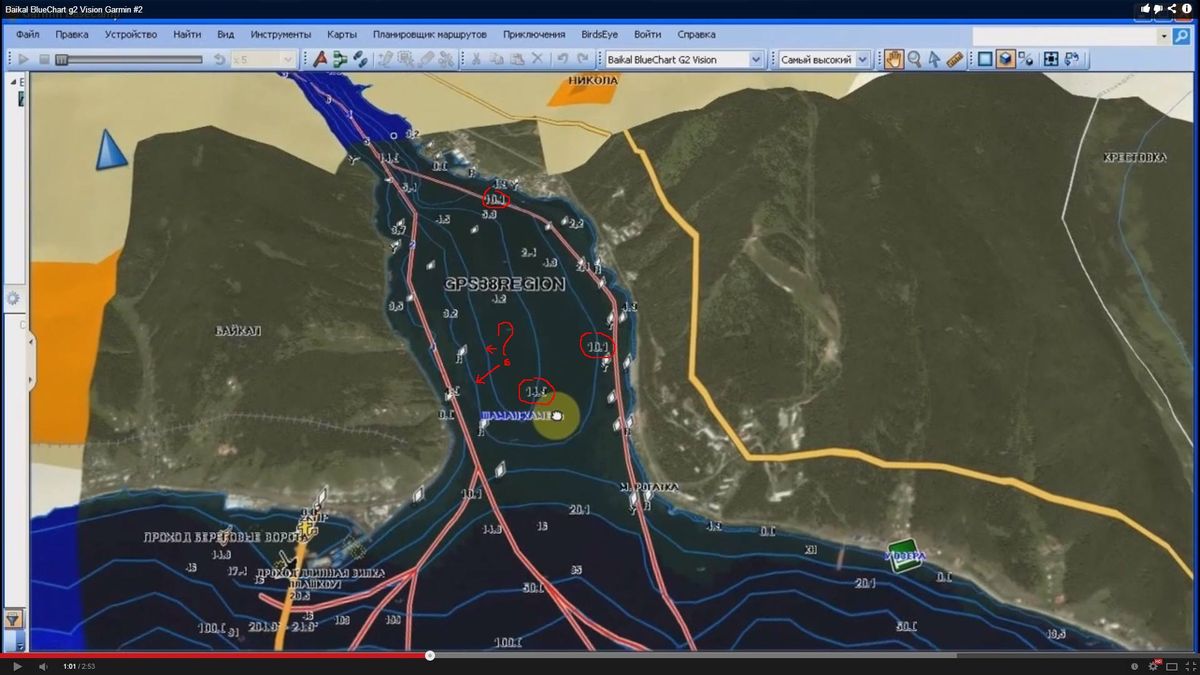1200x675 pixels.
Task: Open the Вид menu
Action: (x=226, y=34)
